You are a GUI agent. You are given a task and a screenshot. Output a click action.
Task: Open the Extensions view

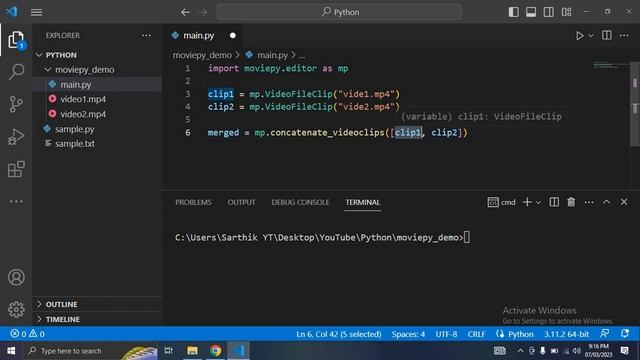click(16, 169)
